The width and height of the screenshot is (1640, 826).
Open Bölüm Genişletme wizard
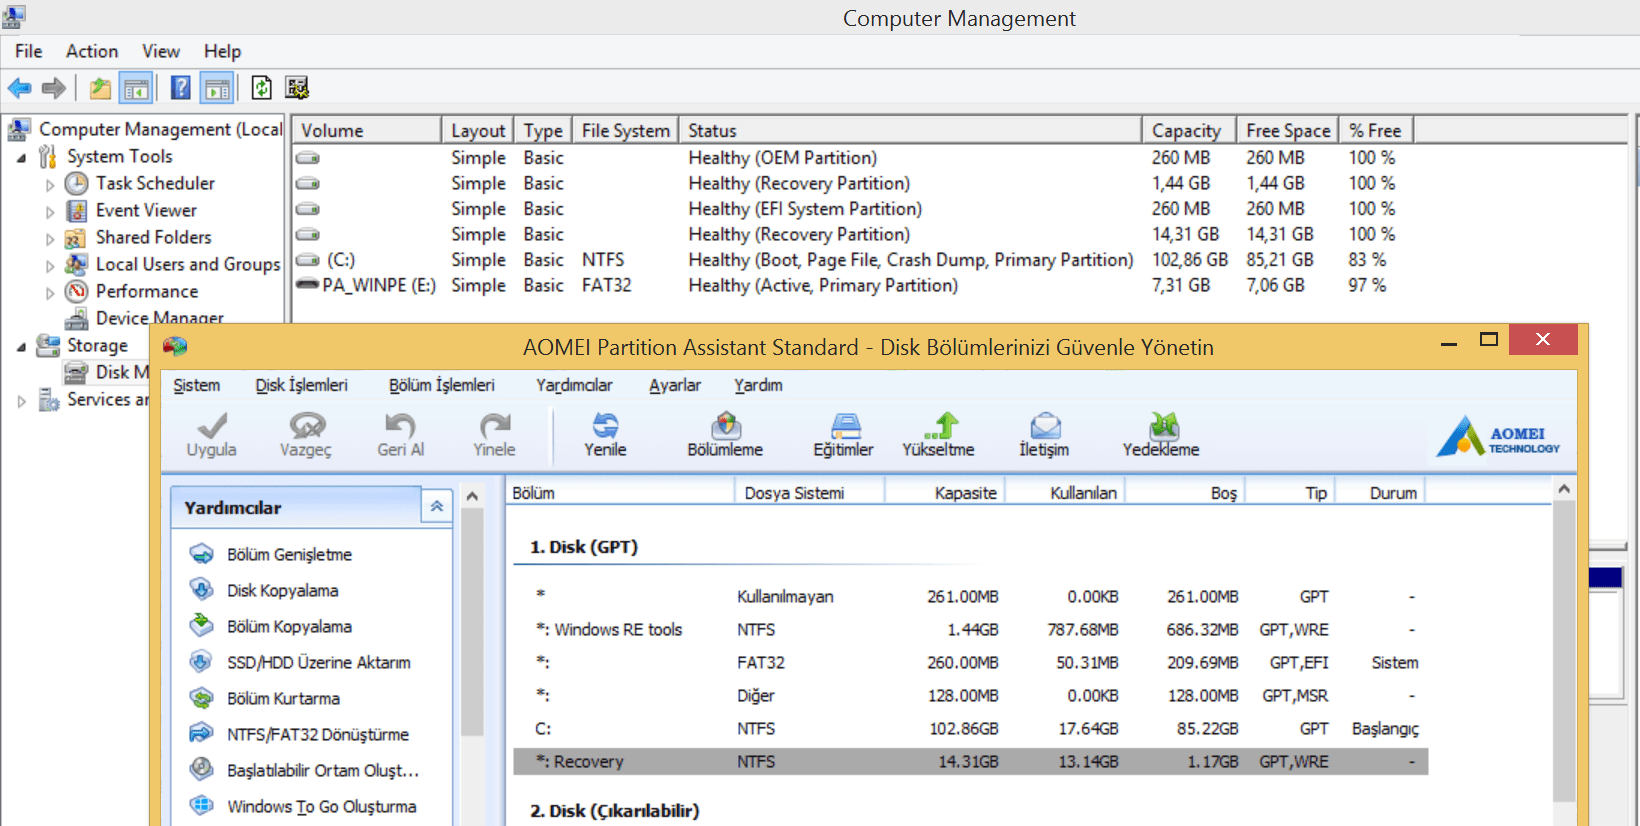(x=289, y=554)
